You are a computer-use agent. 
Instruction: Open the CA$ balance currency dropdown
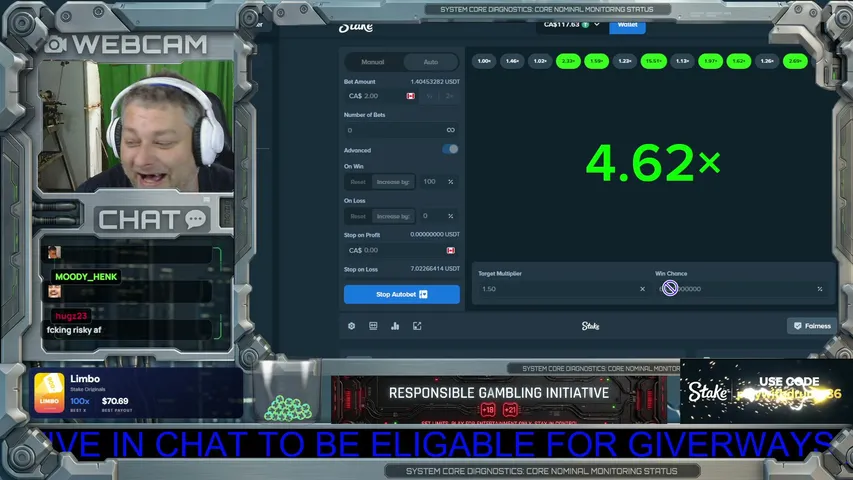[571, 24]
